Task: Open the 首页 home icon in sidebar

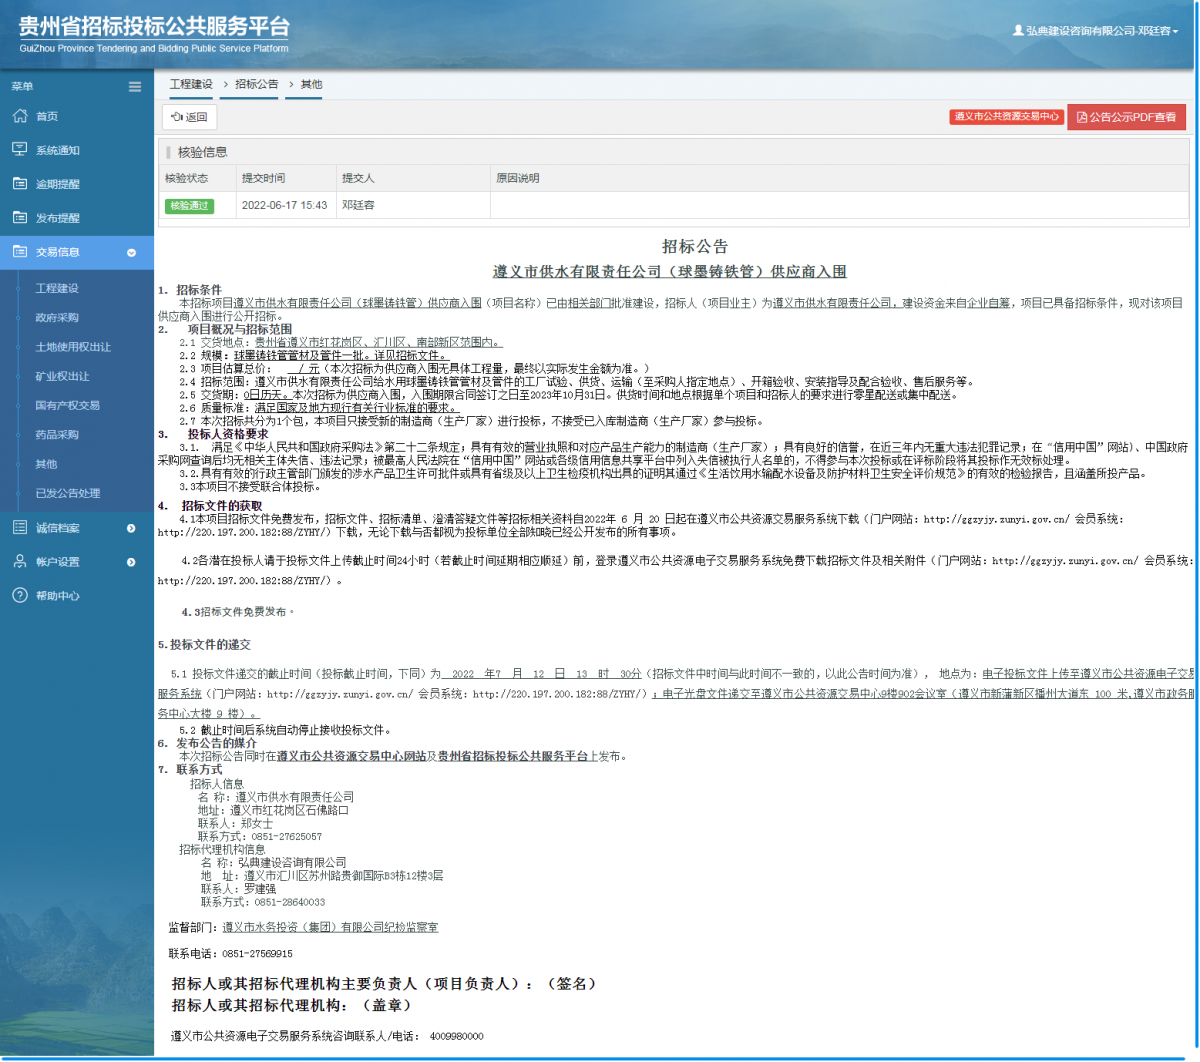Action: tap(22, 116)
